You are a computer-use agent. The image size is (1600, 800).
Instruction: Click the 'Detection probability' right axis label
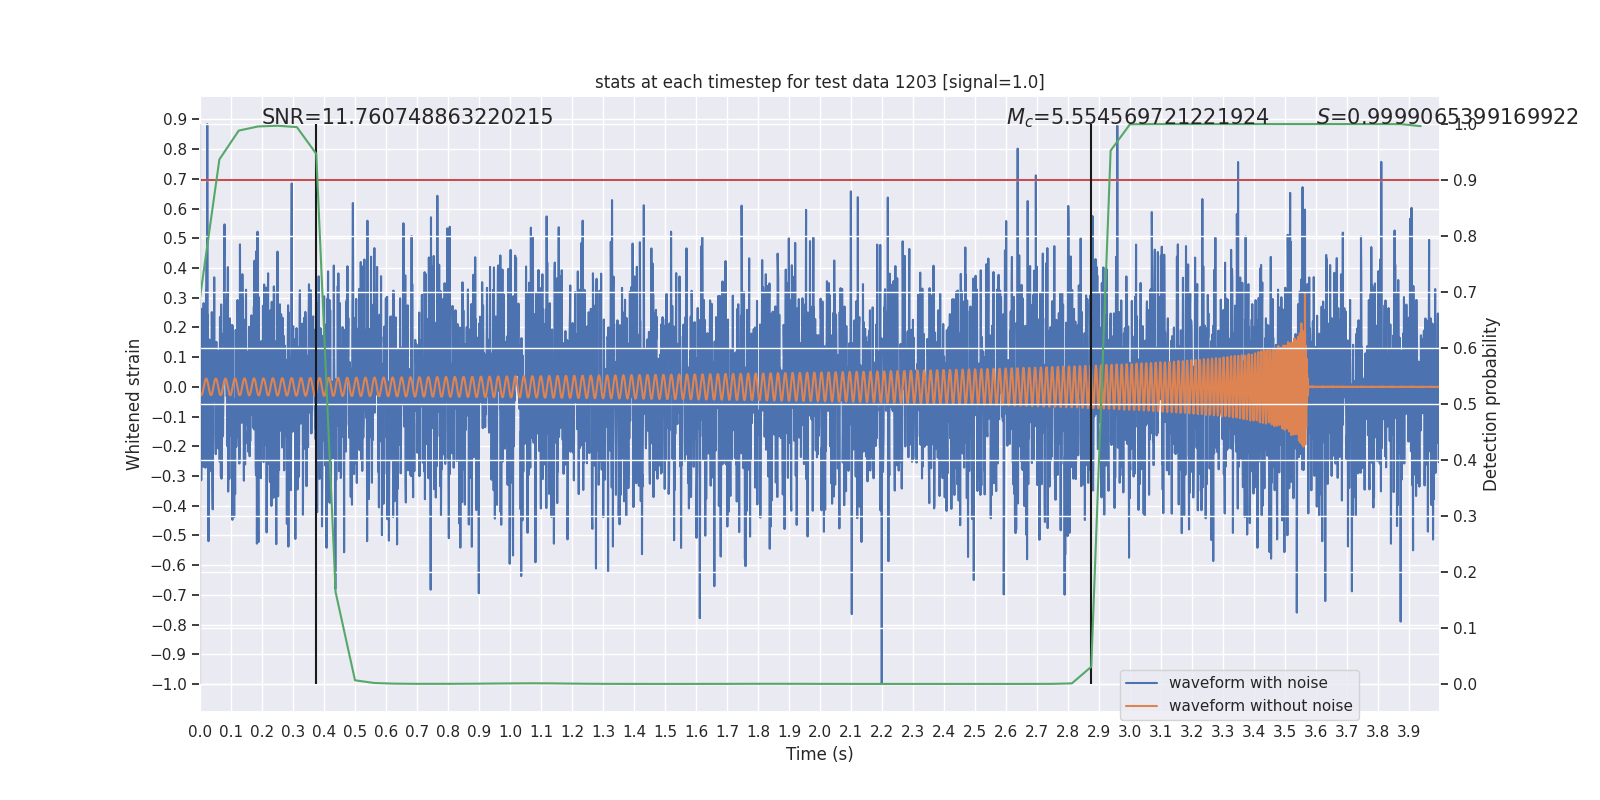click(1491, 404)
